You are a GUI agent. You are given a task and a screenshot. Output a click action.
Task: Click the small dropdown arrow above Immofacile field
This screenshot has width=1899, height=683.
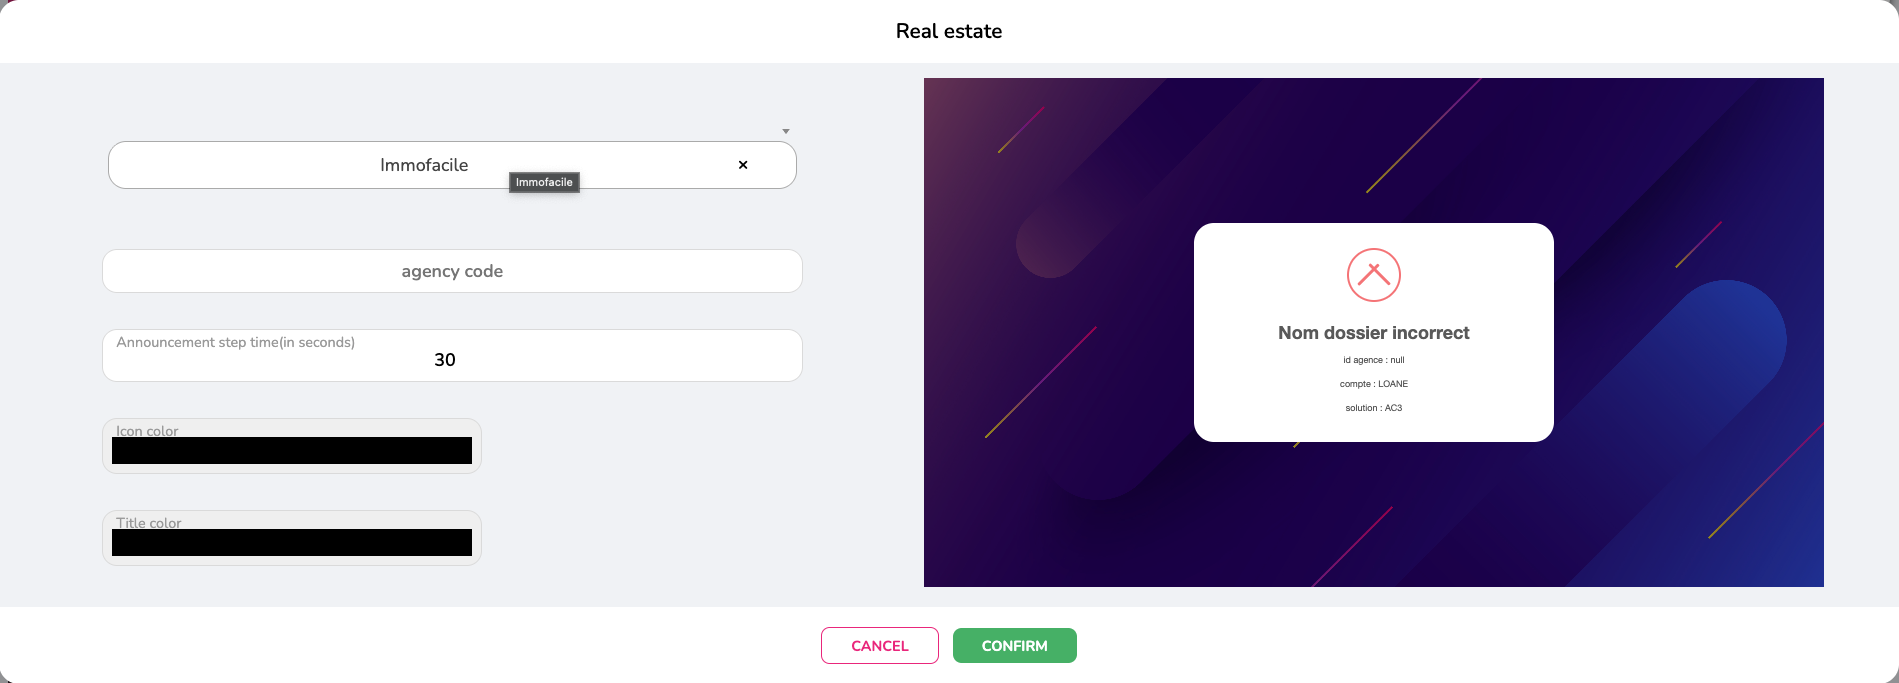click(x=786, y=131)
